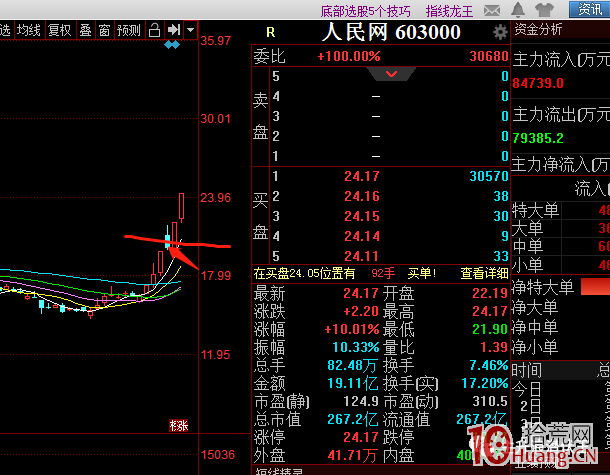610x475 pixels.
Task: Open the mail envelope icon
Action: pos(492,10)
